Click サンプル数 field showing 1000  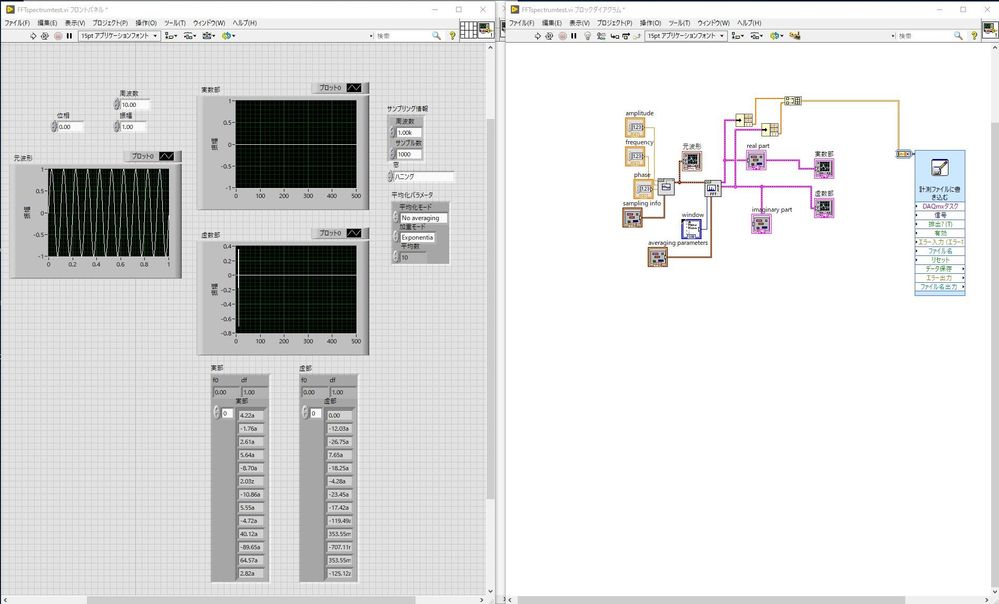[408, 154]
